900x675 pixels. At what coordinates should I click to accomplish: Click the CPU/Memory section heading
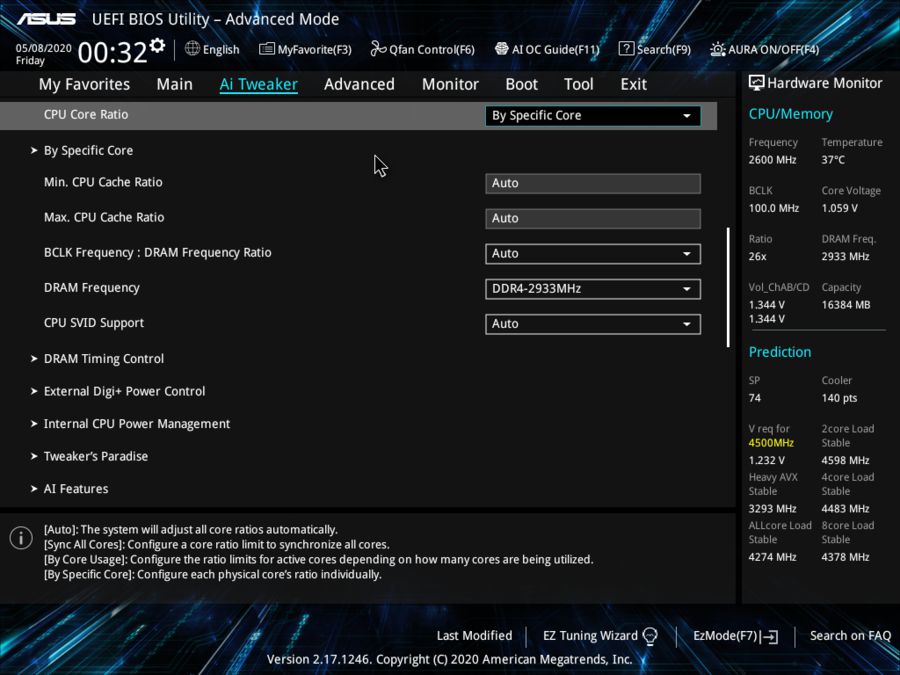tap(790, 114)
